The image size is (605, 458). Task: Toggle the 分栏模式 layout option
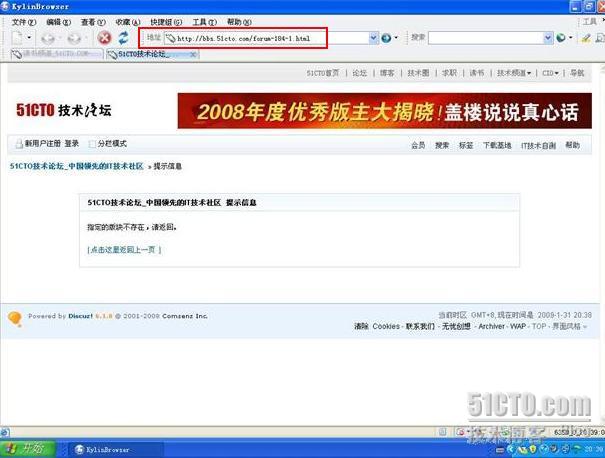108,144
